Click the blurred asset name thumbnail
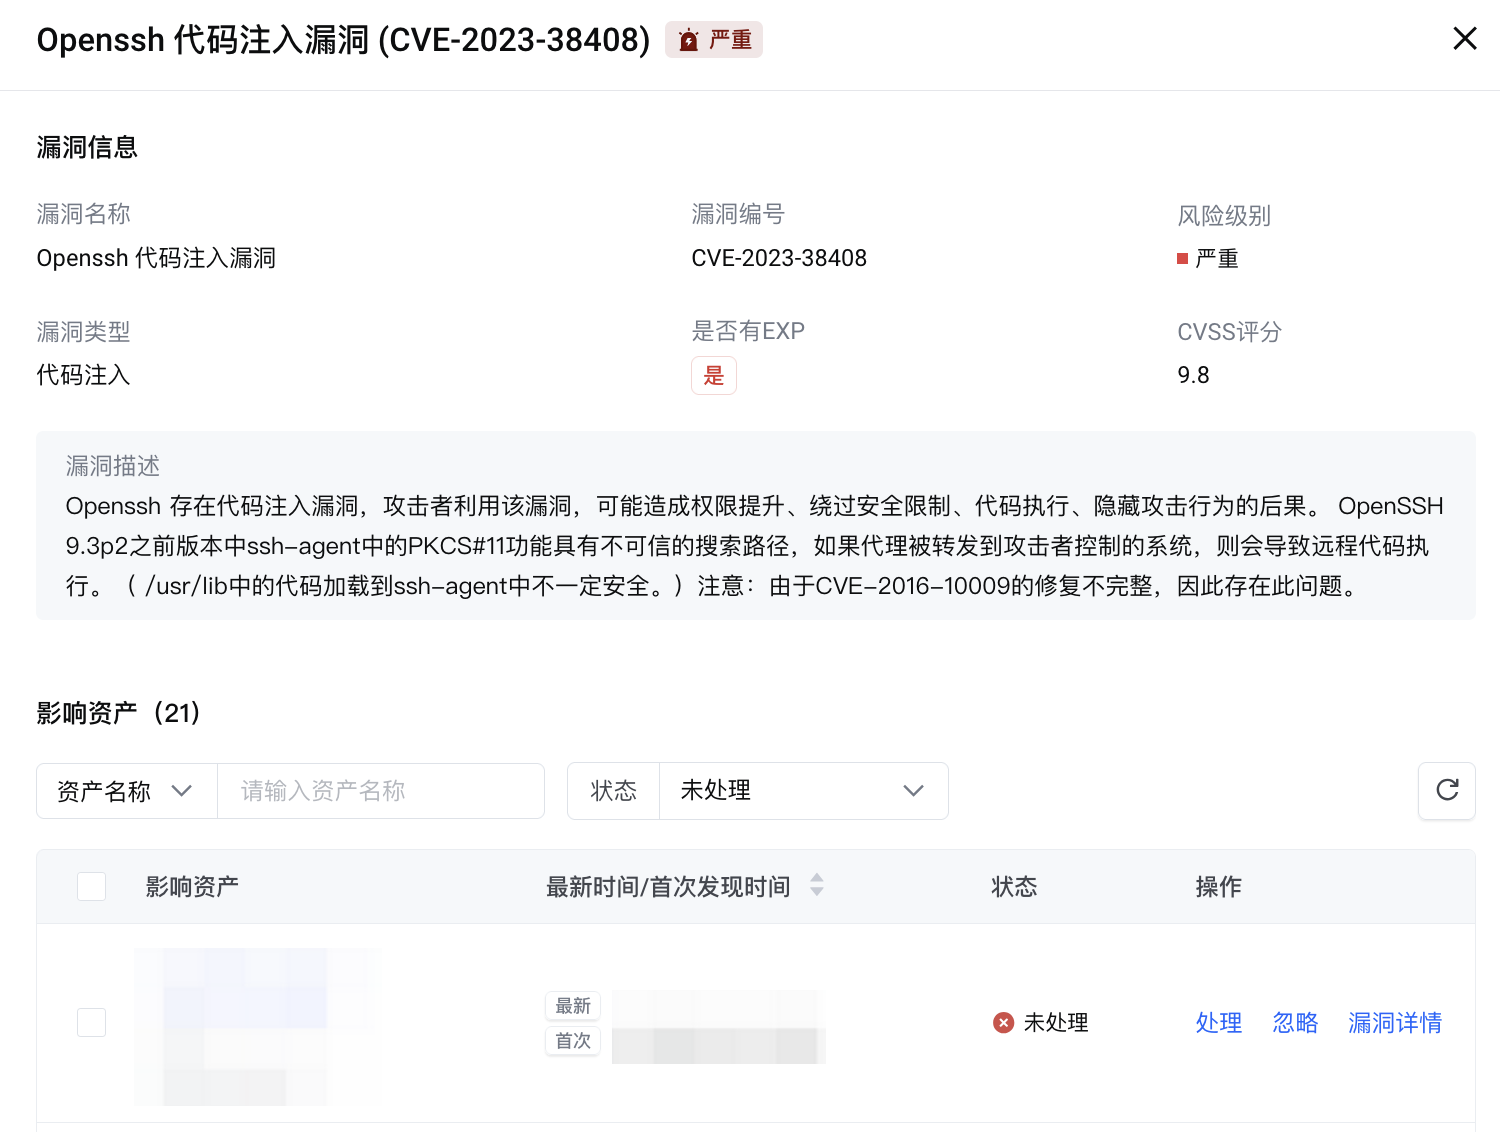Screen dimensions: 1500x1132 (x=258, y=1026)
